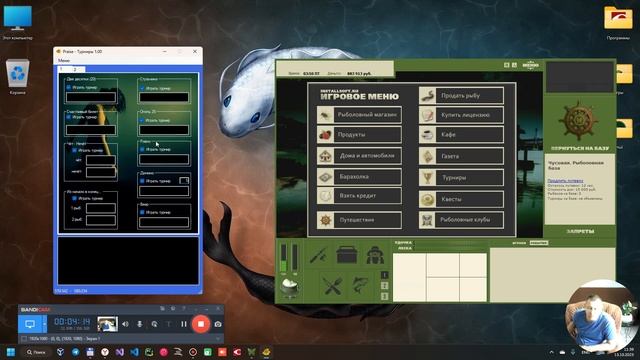Select rod slot 1 in the game panel
The width and height of the screenshot is (640, 360).
click(x=384, y=275)
